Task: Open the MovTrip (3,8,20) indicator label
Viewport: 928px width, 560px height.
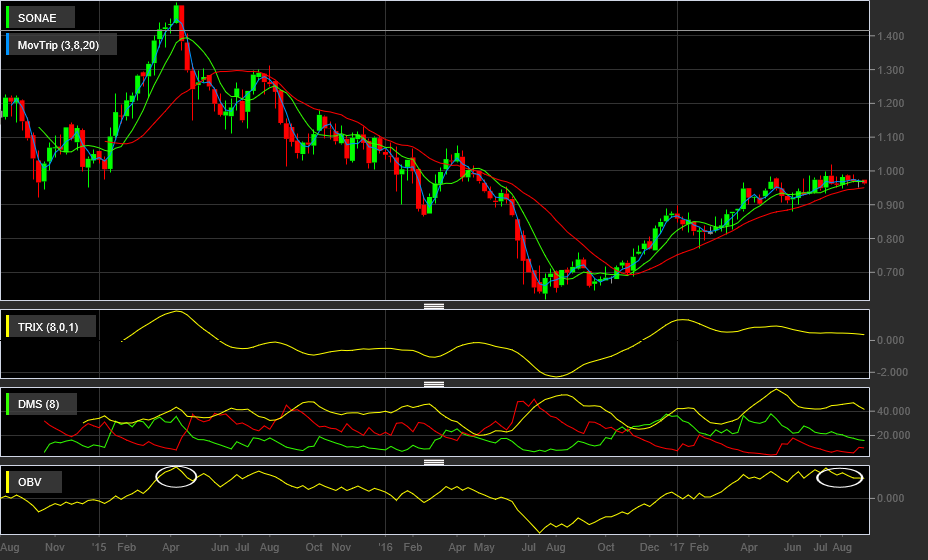Action: pos(58,45)
